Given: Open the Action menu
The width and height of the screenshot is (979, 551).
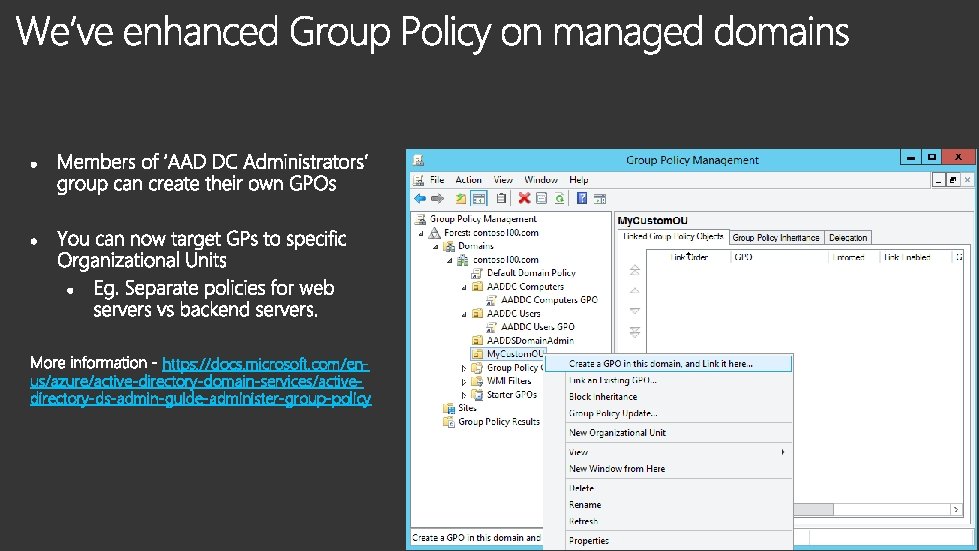Looking at the screenshot, I should click(x=468, y=180).
